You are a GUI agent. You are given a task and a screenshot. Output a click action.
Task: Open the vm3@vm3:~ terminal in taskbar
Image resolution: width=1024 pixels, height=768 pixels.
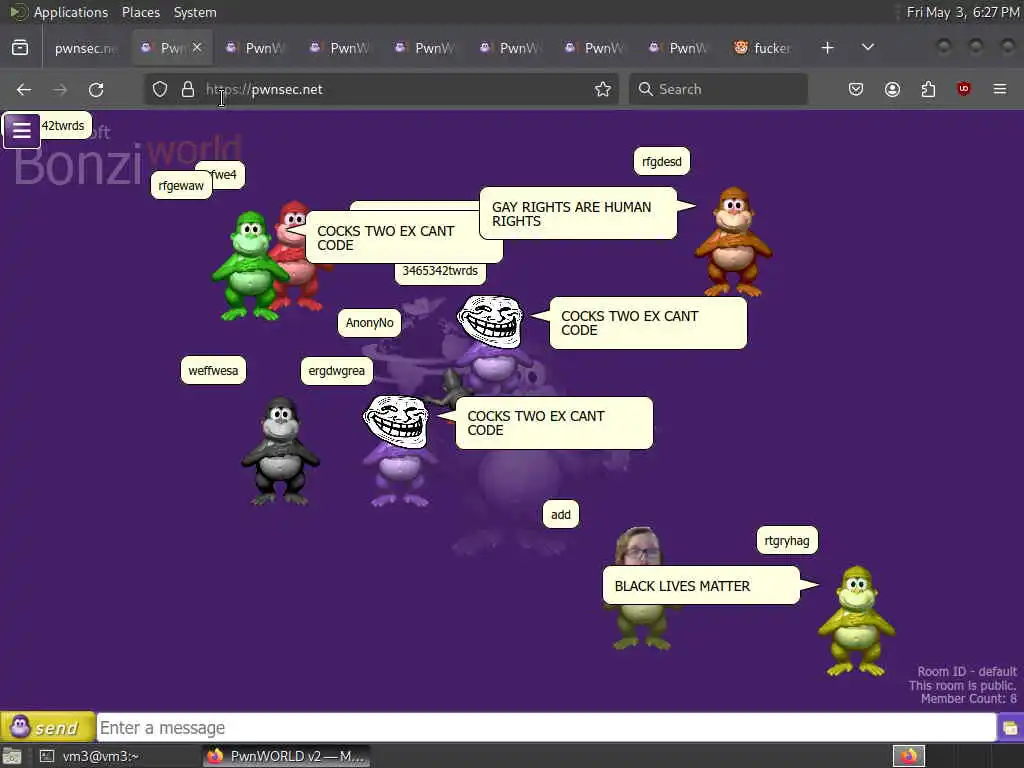click(90, 756)
